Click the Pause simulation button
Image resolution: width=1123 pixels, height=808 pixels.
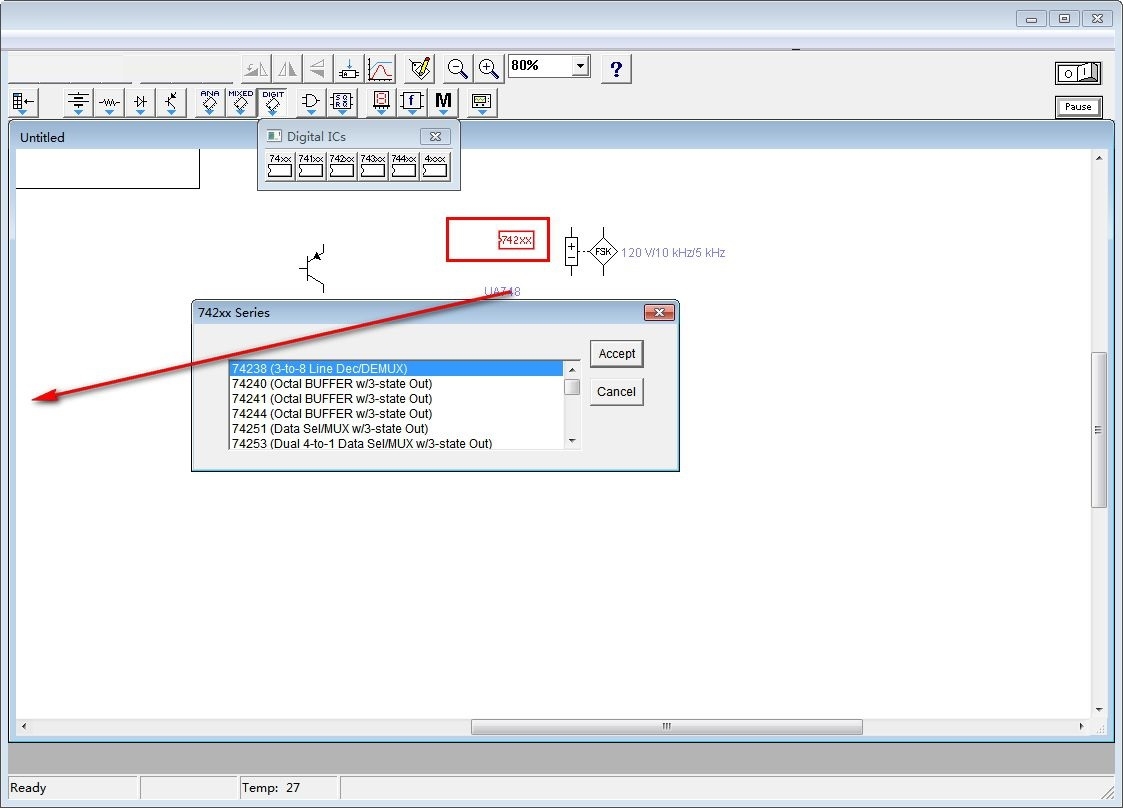[1078, 107]
